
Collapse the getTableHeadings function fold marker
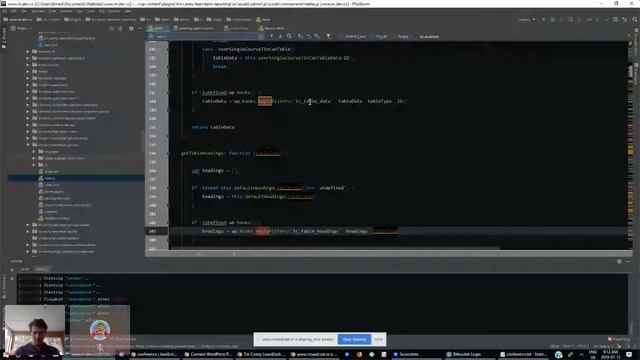pyautogui.click(x=168, y=153)
